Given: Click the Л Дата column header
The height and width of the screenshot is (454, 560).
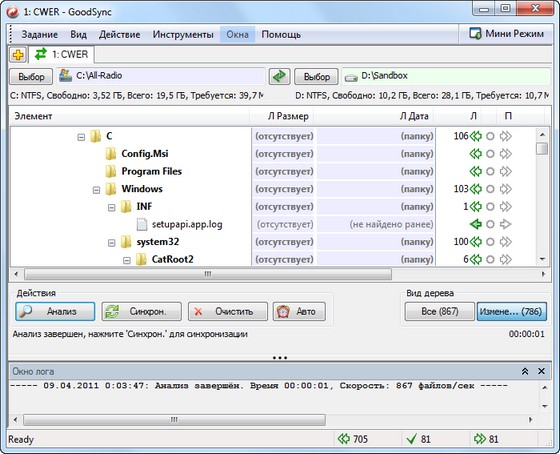Looking at the screenshot, I should (x=374, y=116).
